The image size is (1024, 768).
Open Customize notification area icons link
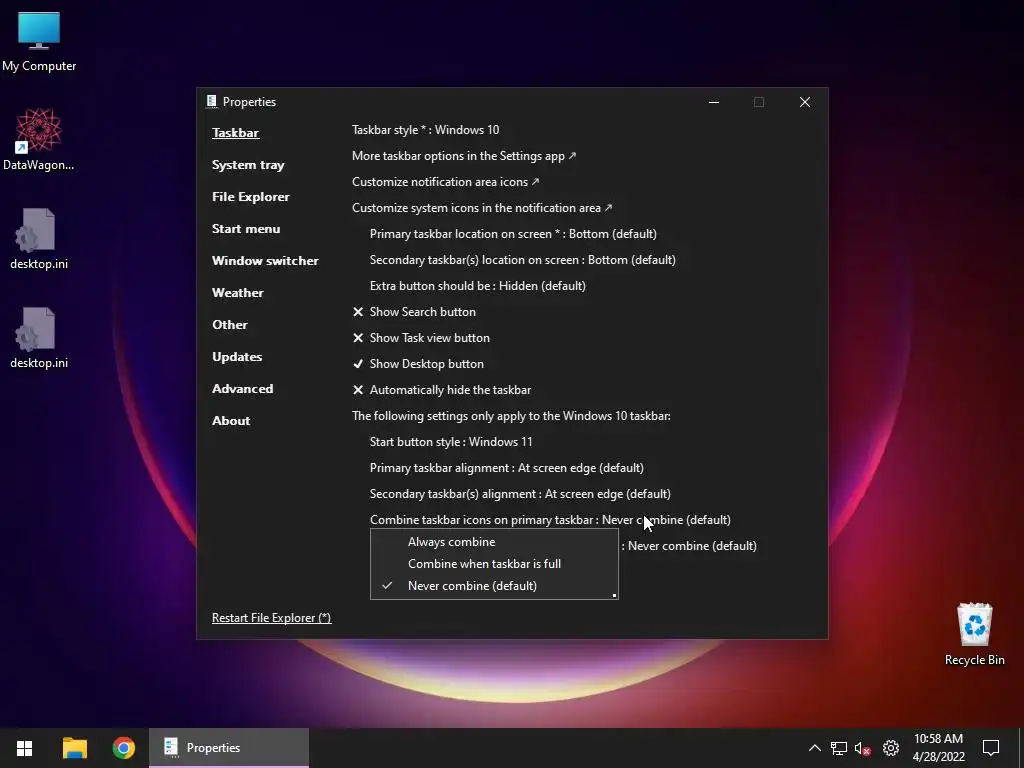pos(446,182)
